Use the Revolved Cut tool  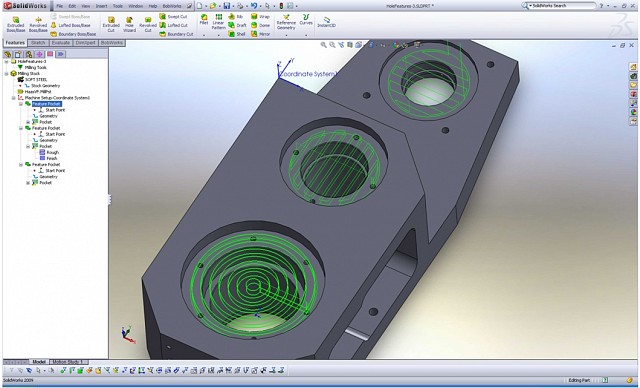click(148, 24)
